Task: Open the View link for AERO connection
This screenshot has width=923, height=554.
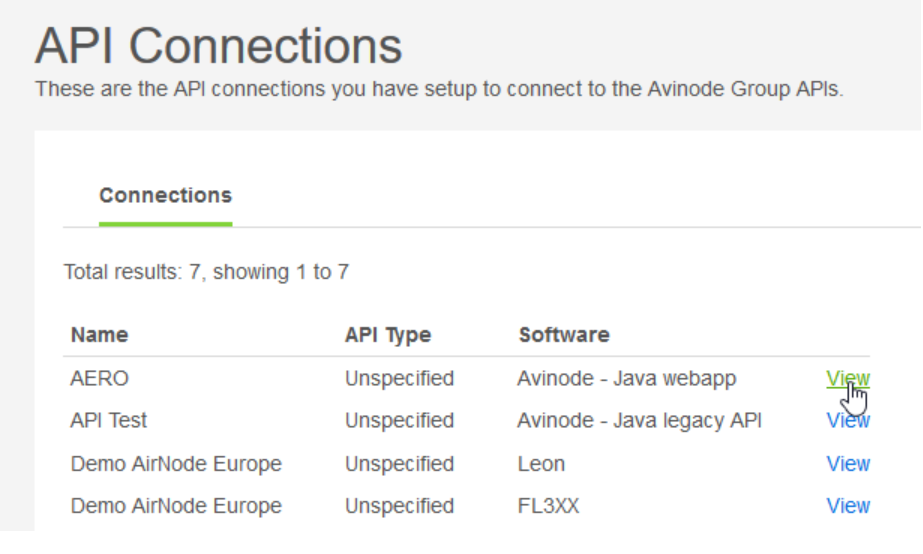Action: pos(848,379)
